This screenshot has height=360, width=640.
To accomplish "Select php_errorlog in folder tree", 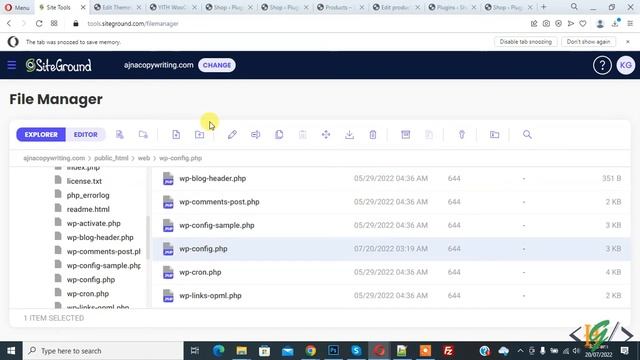I will tap(88, 195).
